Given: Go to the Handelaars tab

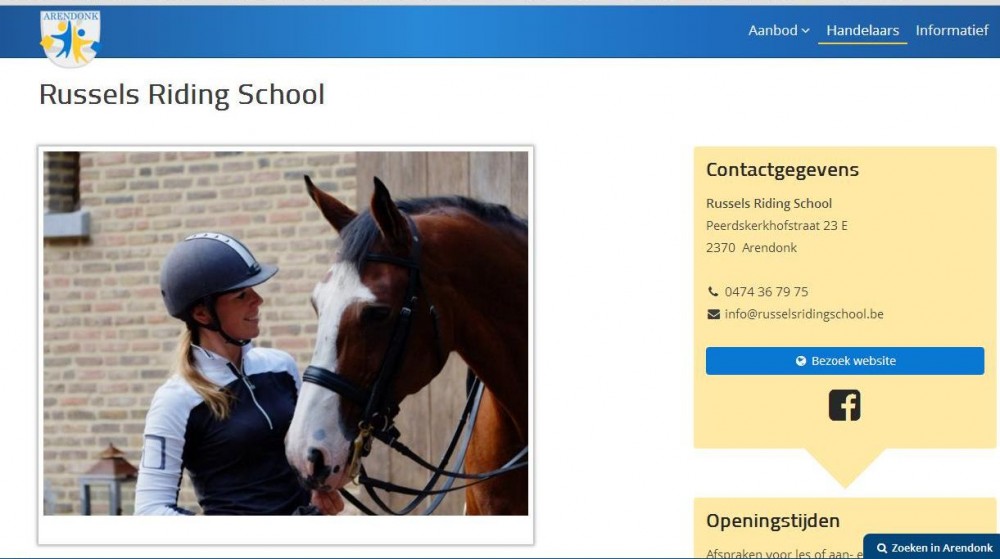Looking at the screenshot, I should pos(862,31).
